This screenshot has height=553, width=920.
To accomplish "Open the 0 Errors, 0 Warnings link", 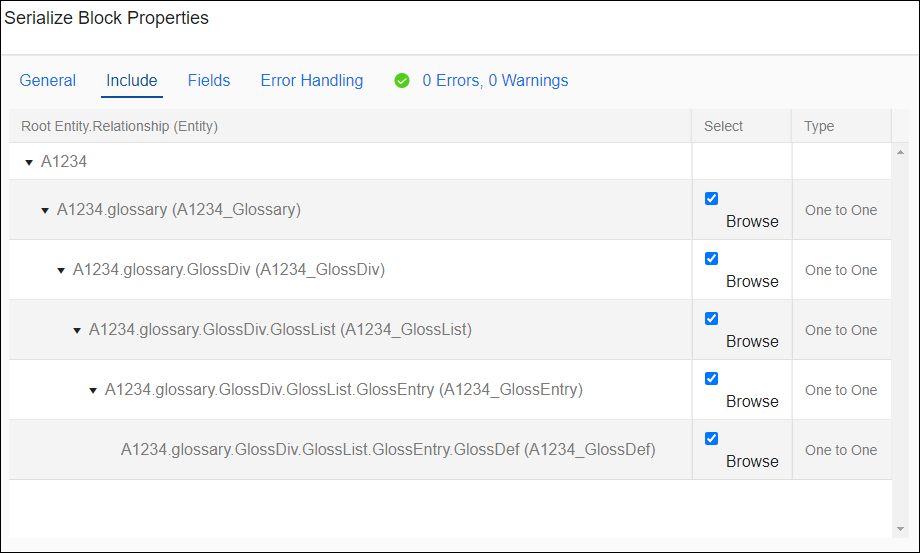I will pyautogui.click(x=495, y=80).
